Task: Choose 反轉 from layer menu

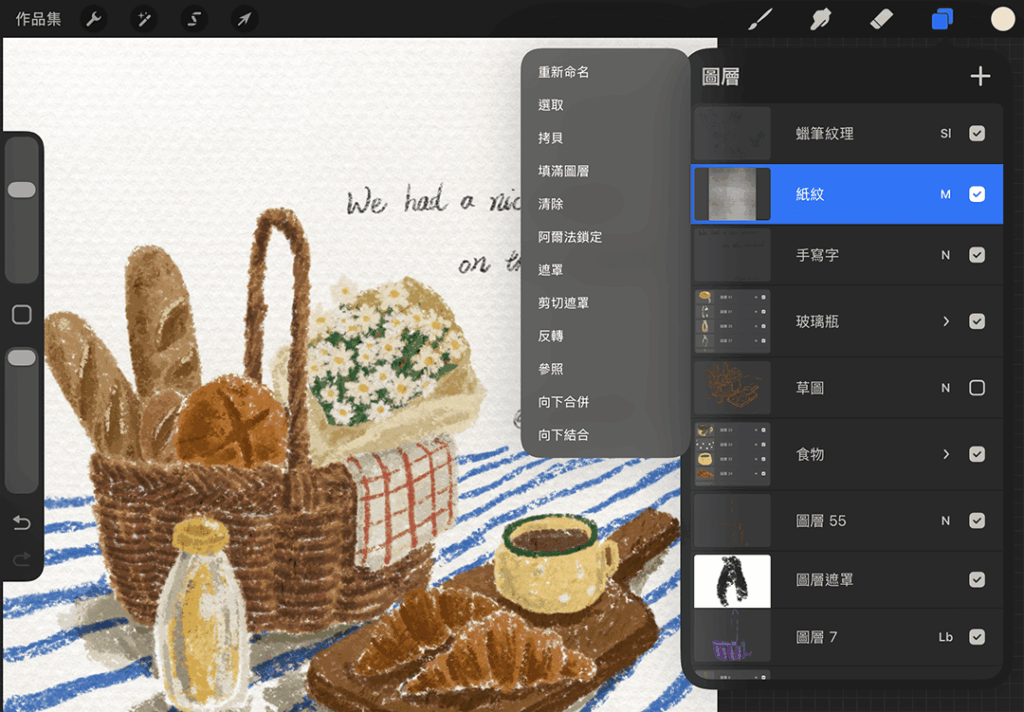Action: point(551,336)
